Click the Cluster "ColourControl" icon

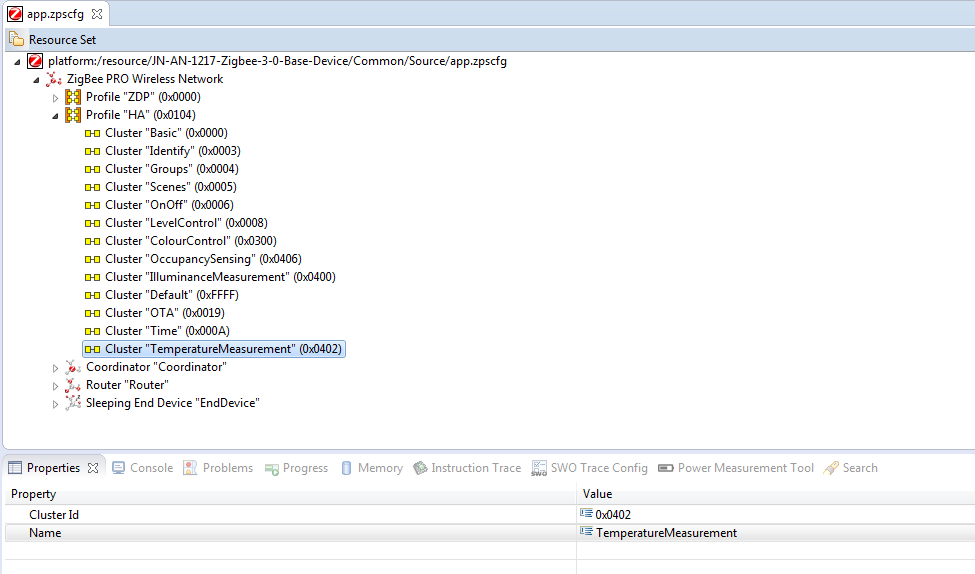tap(92, 241)
